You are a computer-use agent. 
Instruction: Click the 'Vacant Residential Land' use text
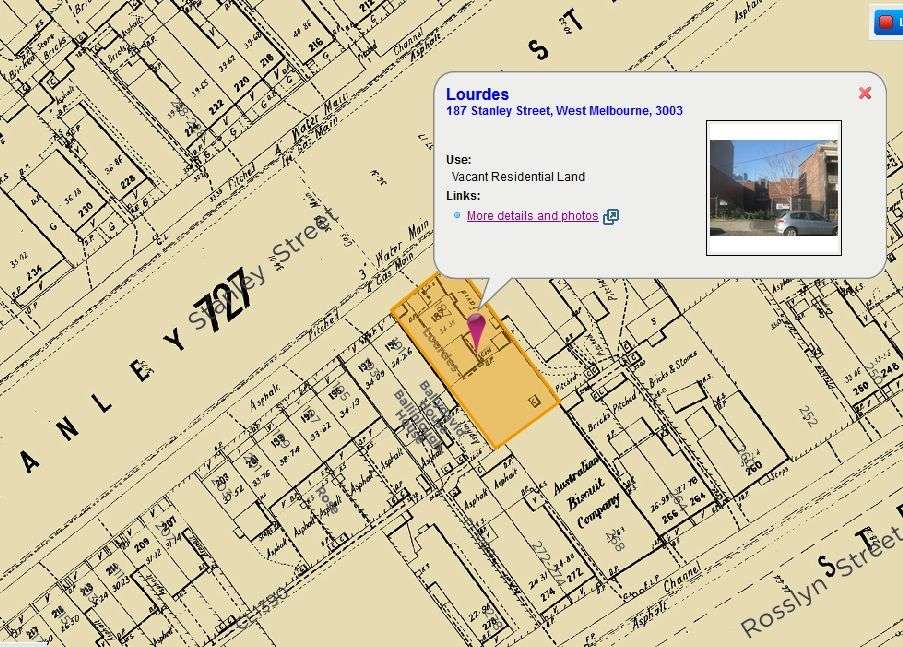[518, 177]
